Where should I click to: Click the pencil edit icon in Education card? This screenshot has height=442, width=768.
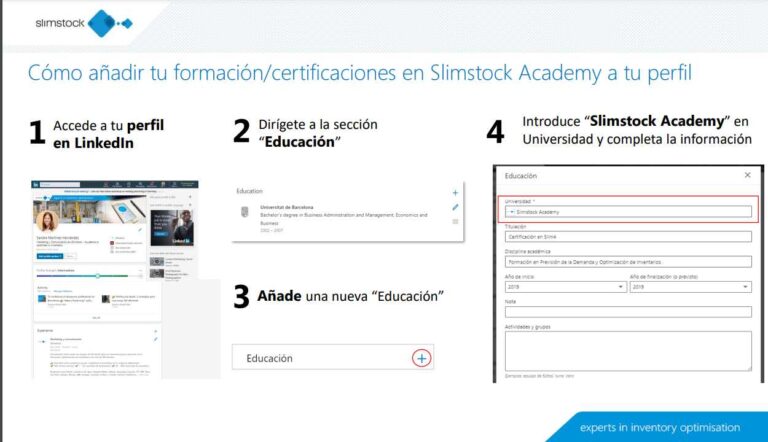[455, 207]
